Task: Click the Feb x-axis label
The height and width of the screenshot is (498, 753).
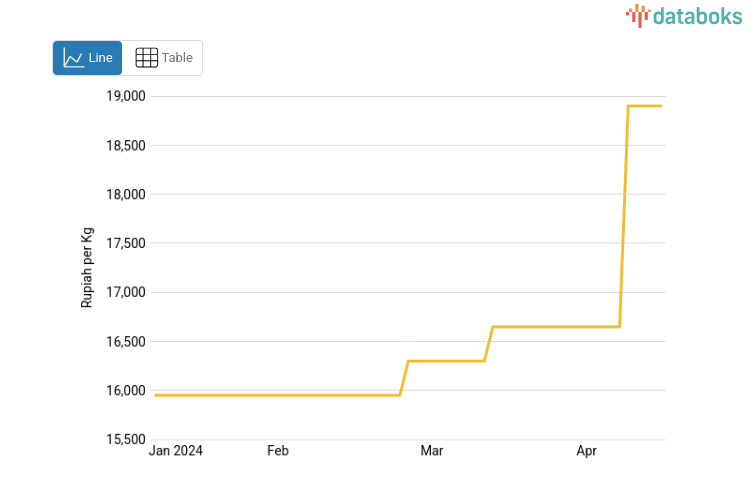Action: coord(278,451)
